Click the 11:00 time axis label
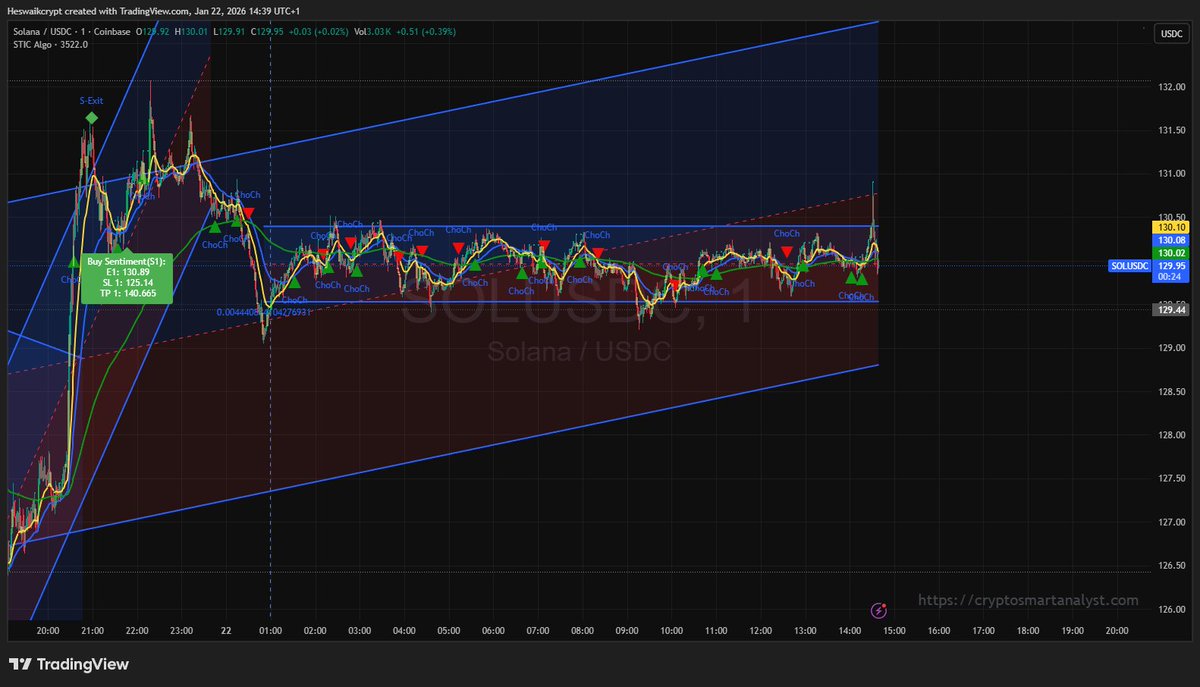The image size is (1200, 687). (716, 631)
